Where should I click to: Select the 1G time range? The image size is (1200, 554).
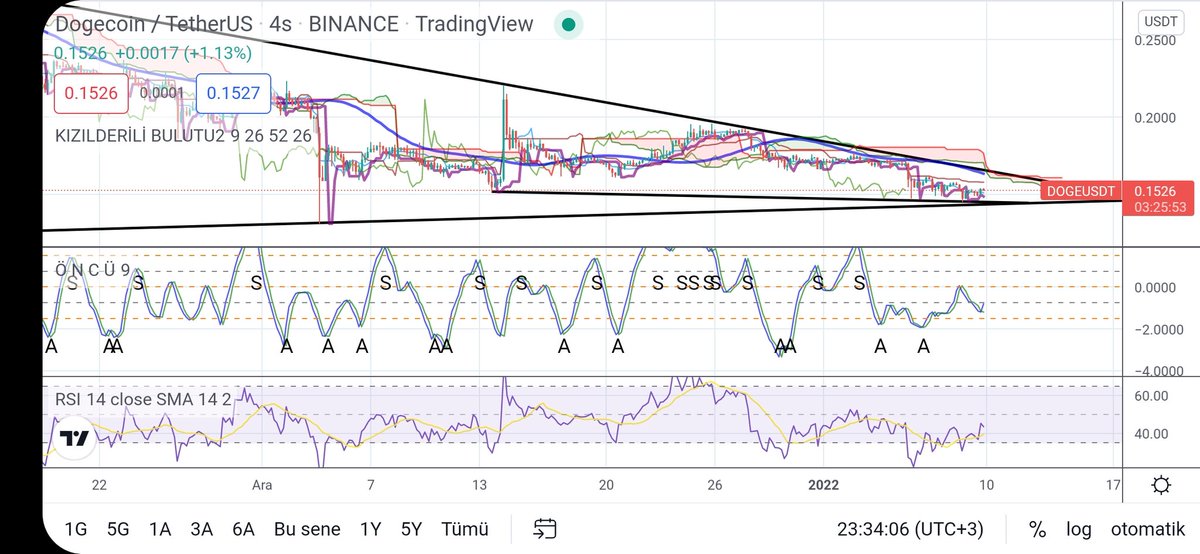(x=76, y=529)
